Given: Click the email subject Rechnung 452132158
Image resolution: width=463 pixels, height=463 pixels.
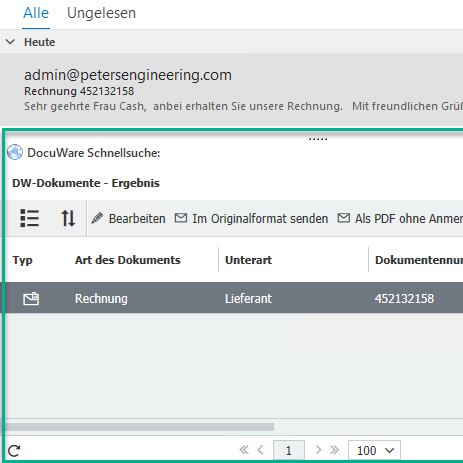Looking at the screenshot, I should 79,91.
